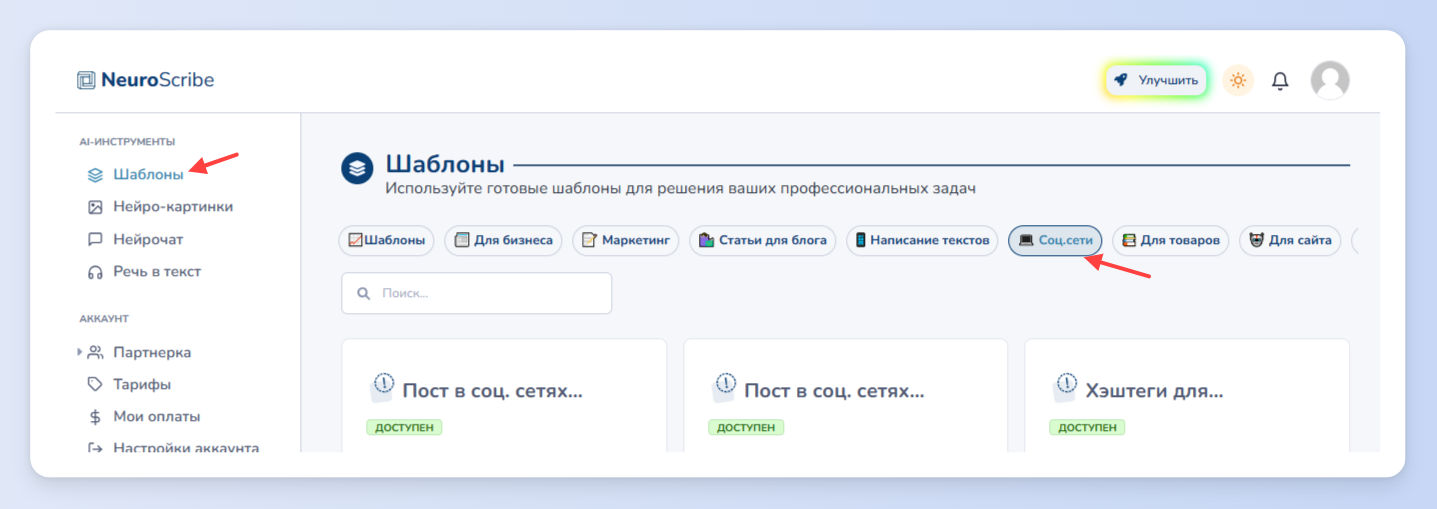Open the first Пост в соц. сетях card
1437x509 pixels.
click(x=504, y=395)
